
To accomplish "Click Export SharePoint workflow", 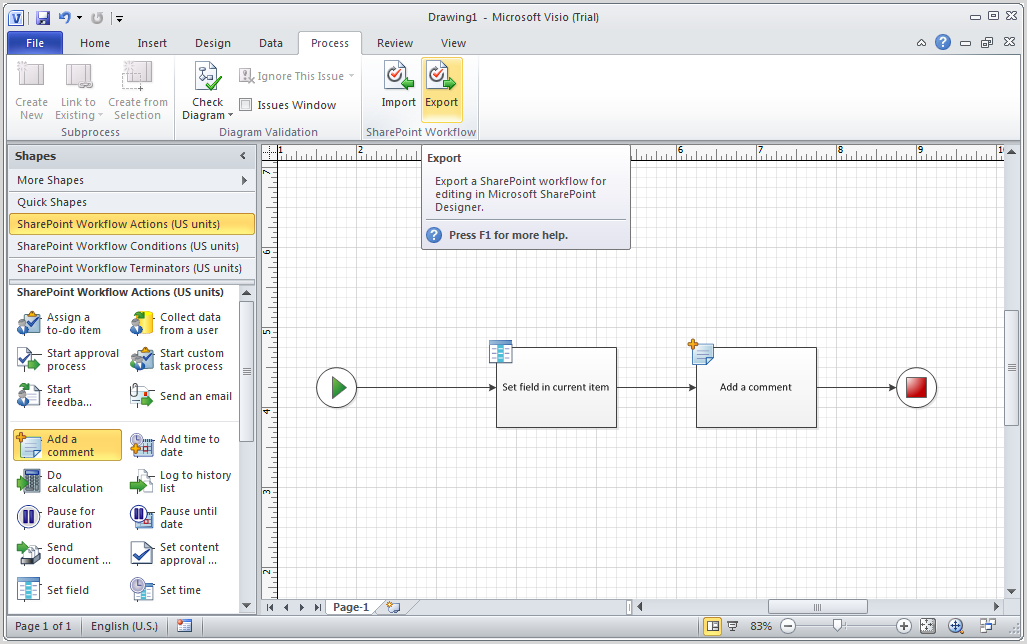I will point(441,90).
